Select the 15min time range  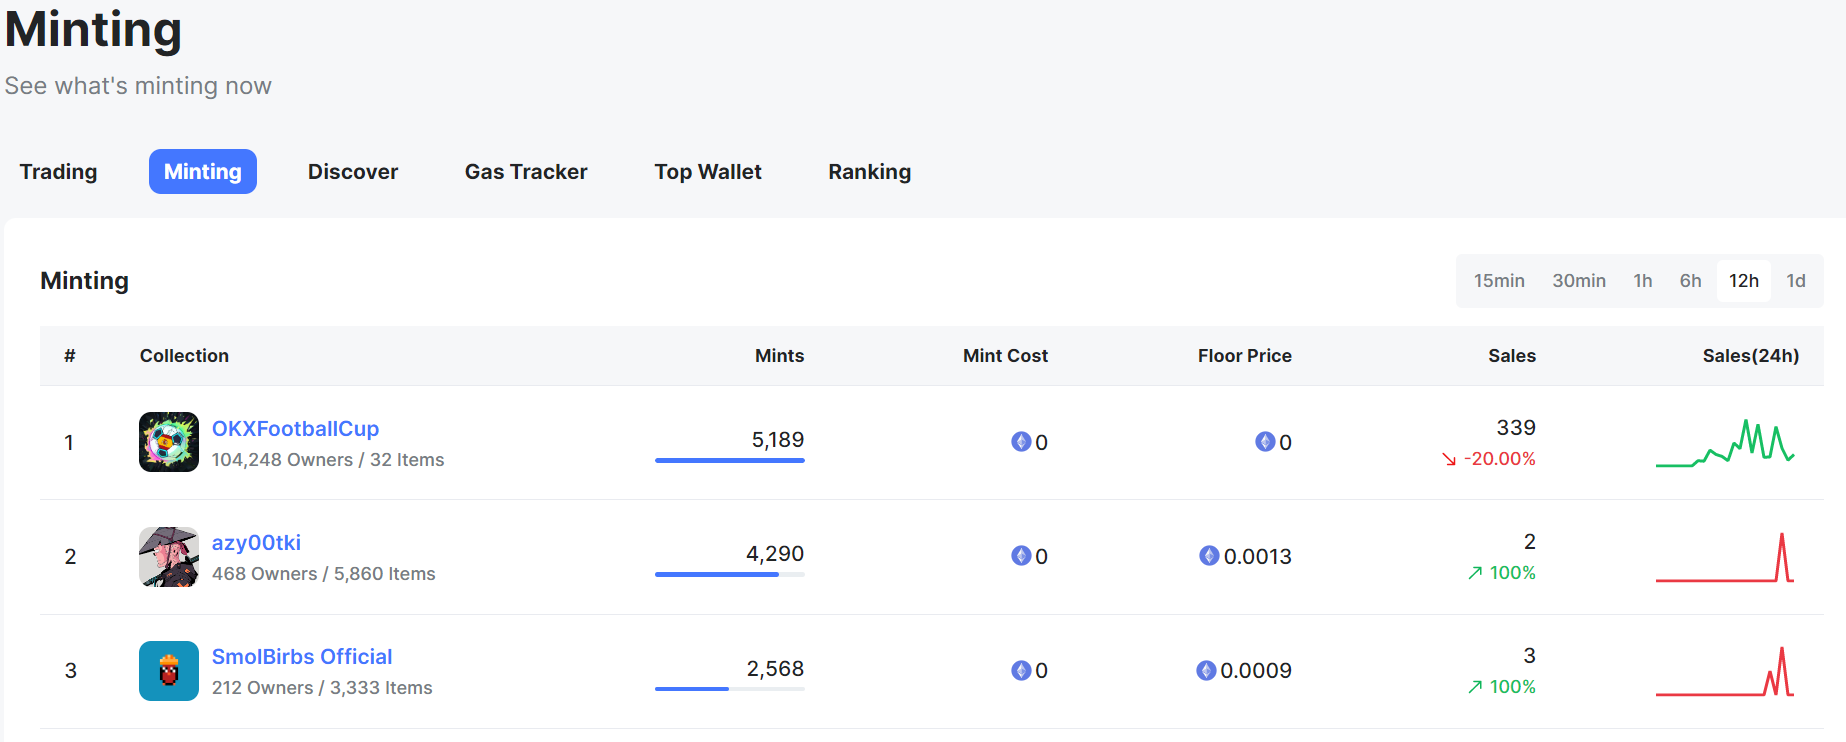click(x=1498, y=281)
